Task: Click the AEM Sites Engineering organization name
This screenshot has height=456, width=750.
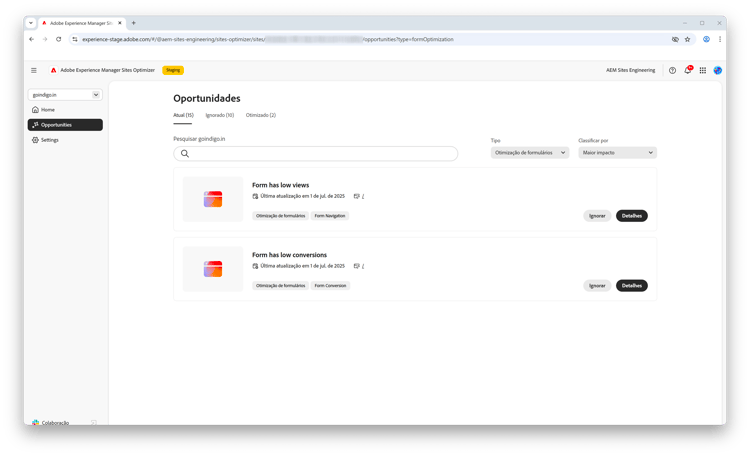Action: 630,70
